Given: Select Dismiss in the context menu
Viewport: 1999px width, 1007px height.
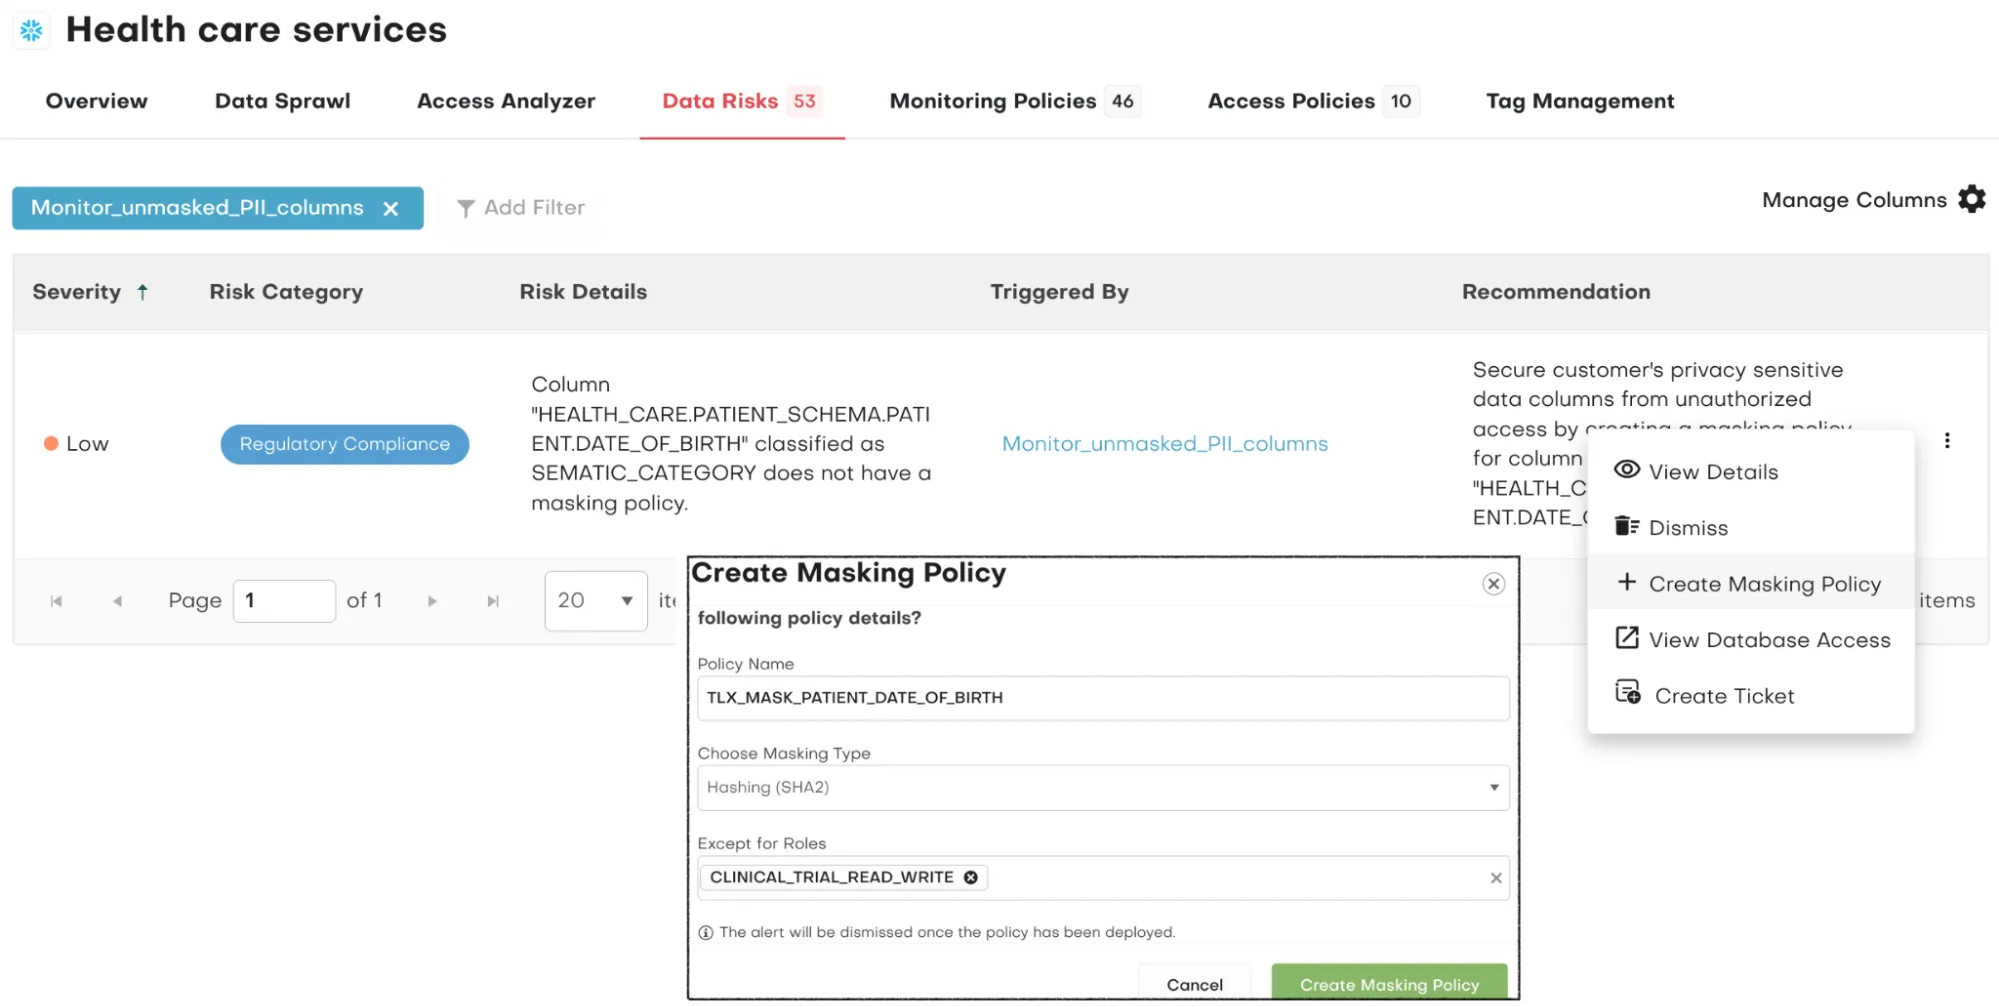Looking at the screenshot, I should (x=1750, y=527).
